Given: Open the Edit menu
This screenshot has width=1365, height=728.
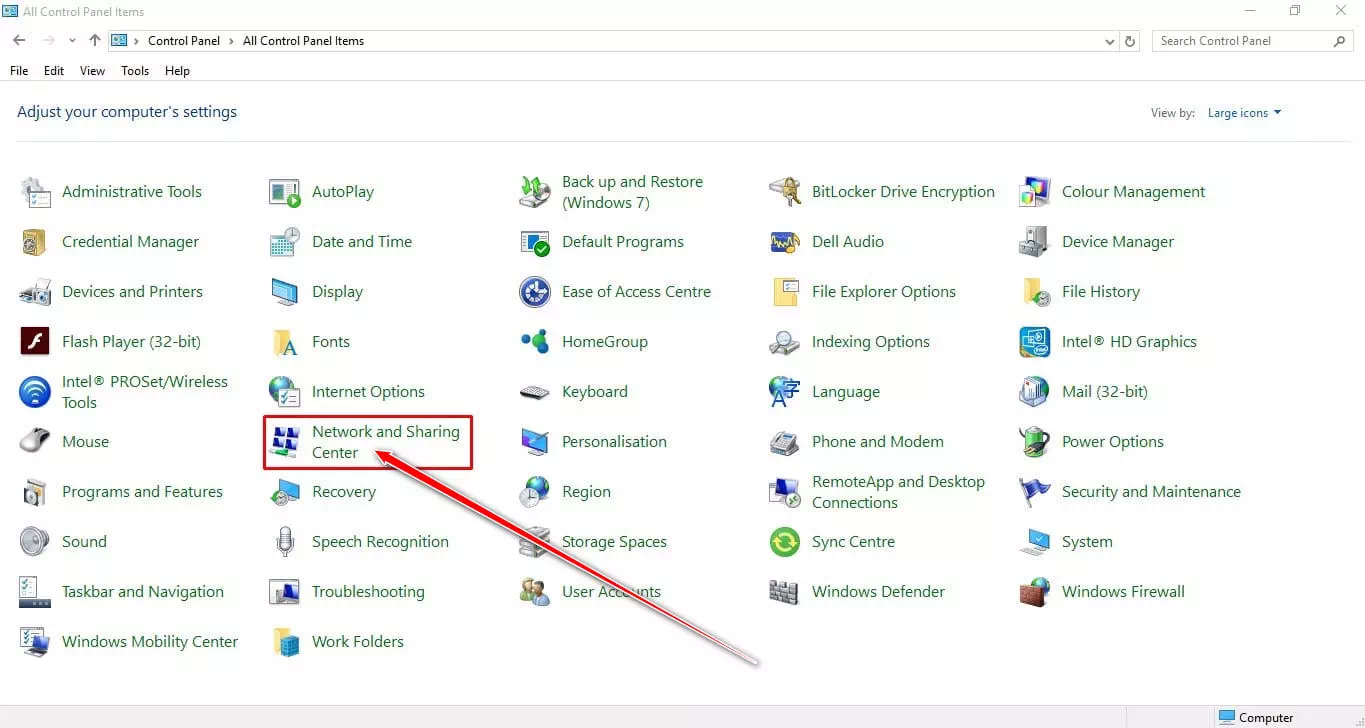Looking at the screenshot, I should tap(54, 71).
